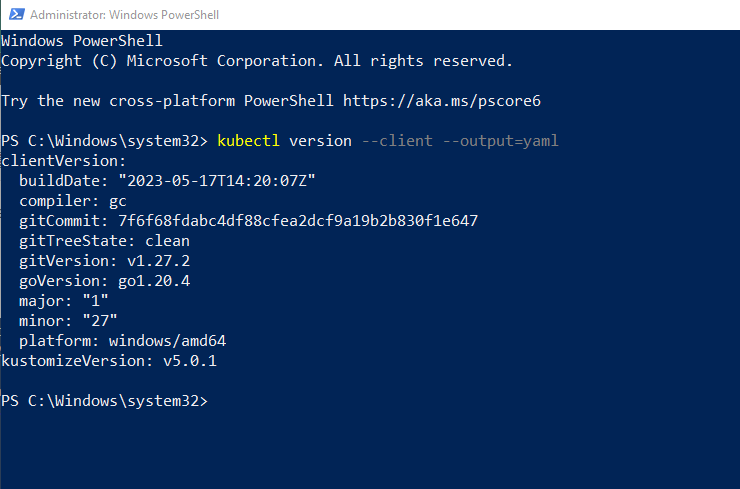Click the kubectl command word
The width and height of the screenshot is (740, 489).
(x=248, y=141)
